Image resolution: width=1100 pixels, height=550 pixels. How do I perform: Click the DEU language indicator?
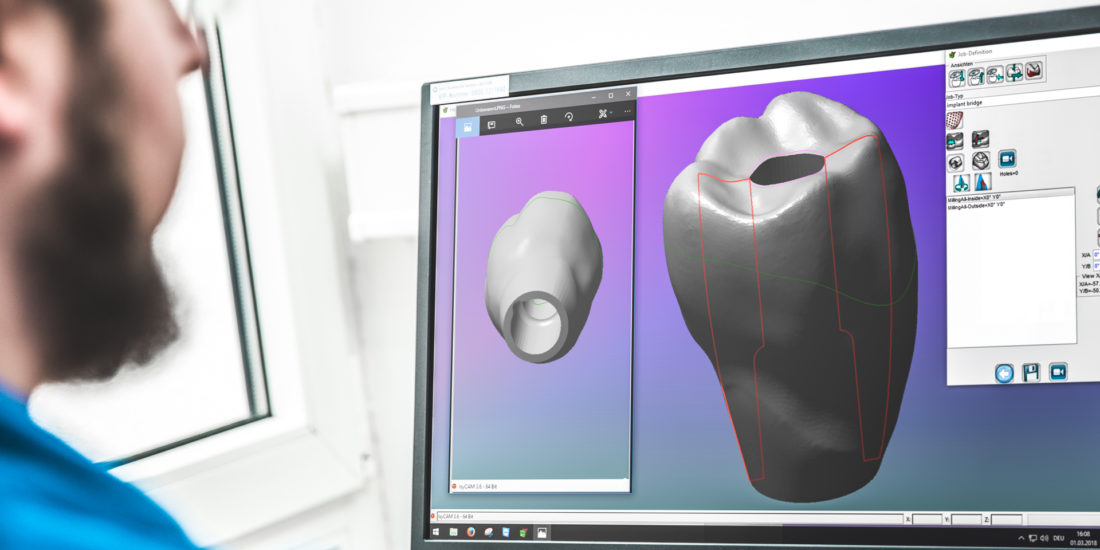point(1058,537)
